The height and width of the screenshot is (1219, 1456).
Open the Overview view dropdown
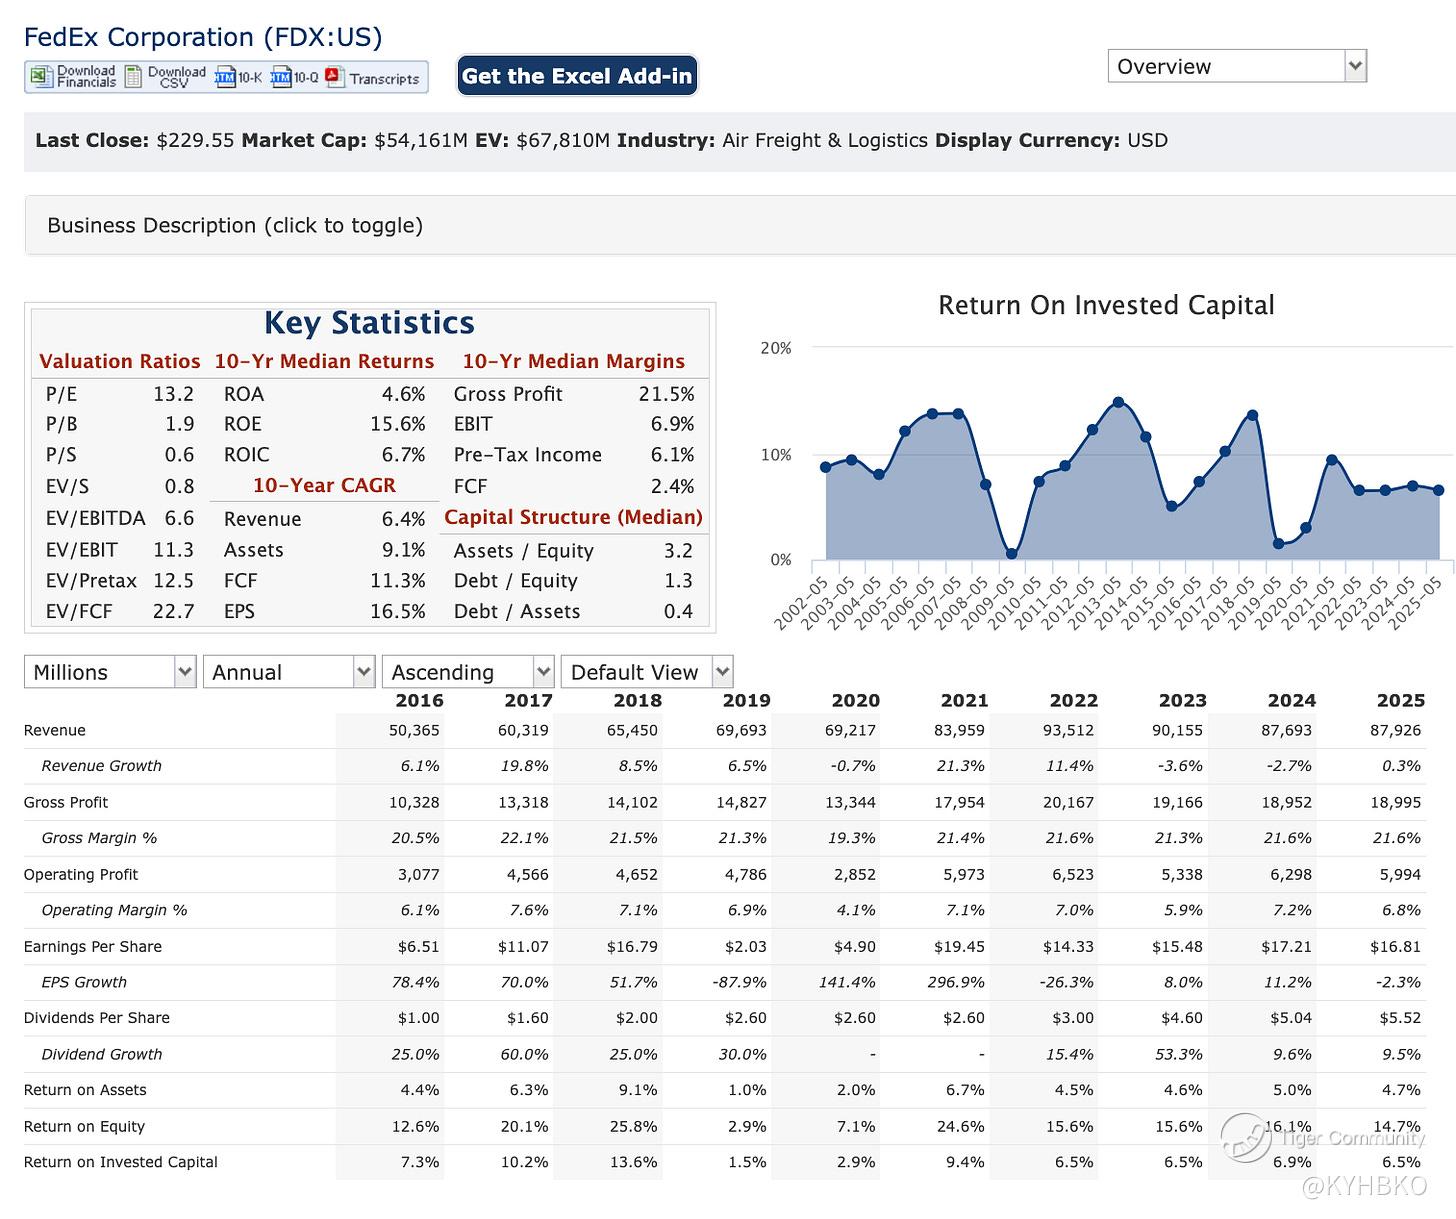[x=1236, y=67]
